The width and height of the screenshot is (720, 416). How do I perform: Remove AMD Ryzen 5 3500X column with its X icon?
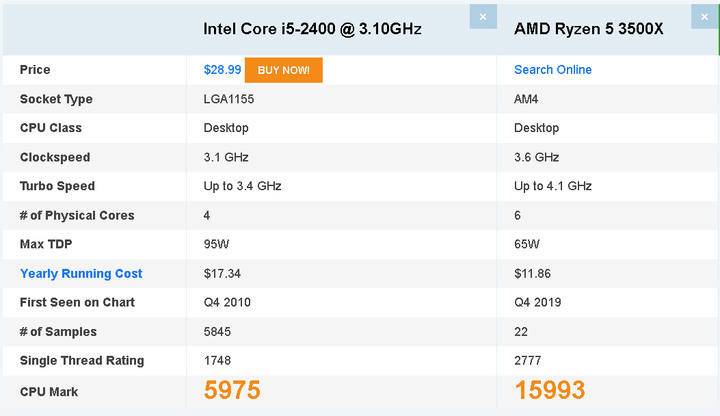tap(705, 17)
